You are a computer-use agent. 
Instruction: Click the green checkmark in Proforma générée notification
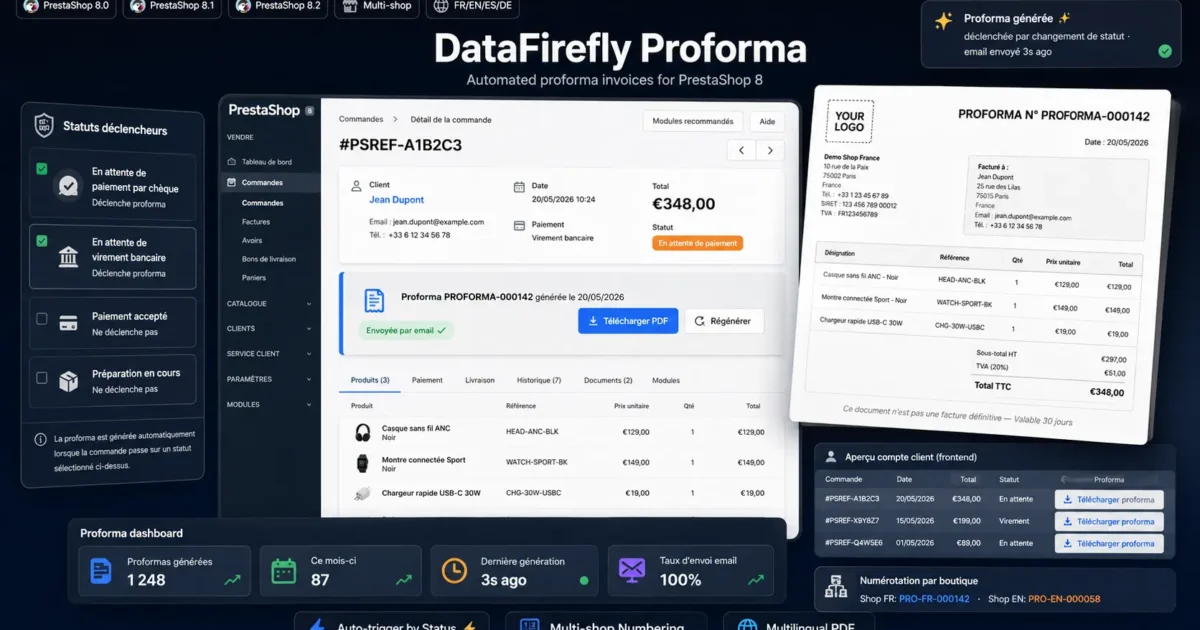[1164, 51]
